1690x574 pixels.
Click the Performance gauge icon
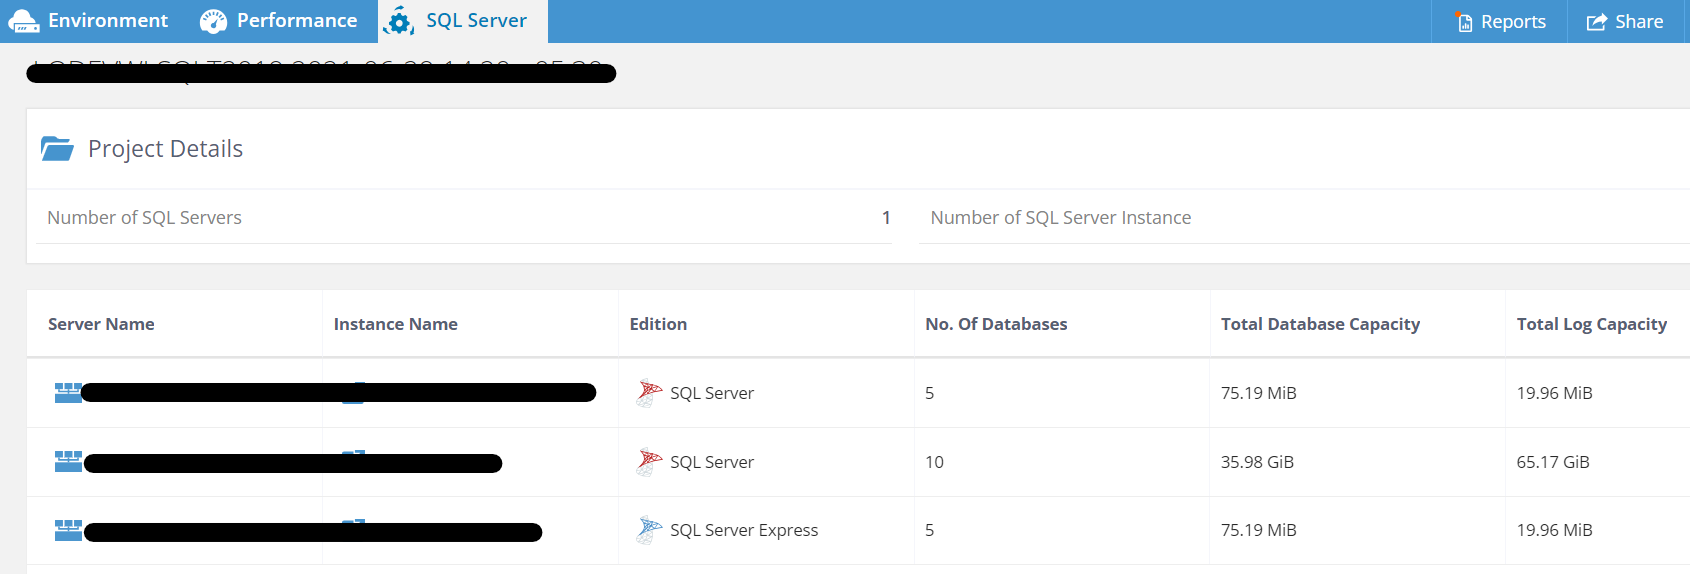(213, 21)
